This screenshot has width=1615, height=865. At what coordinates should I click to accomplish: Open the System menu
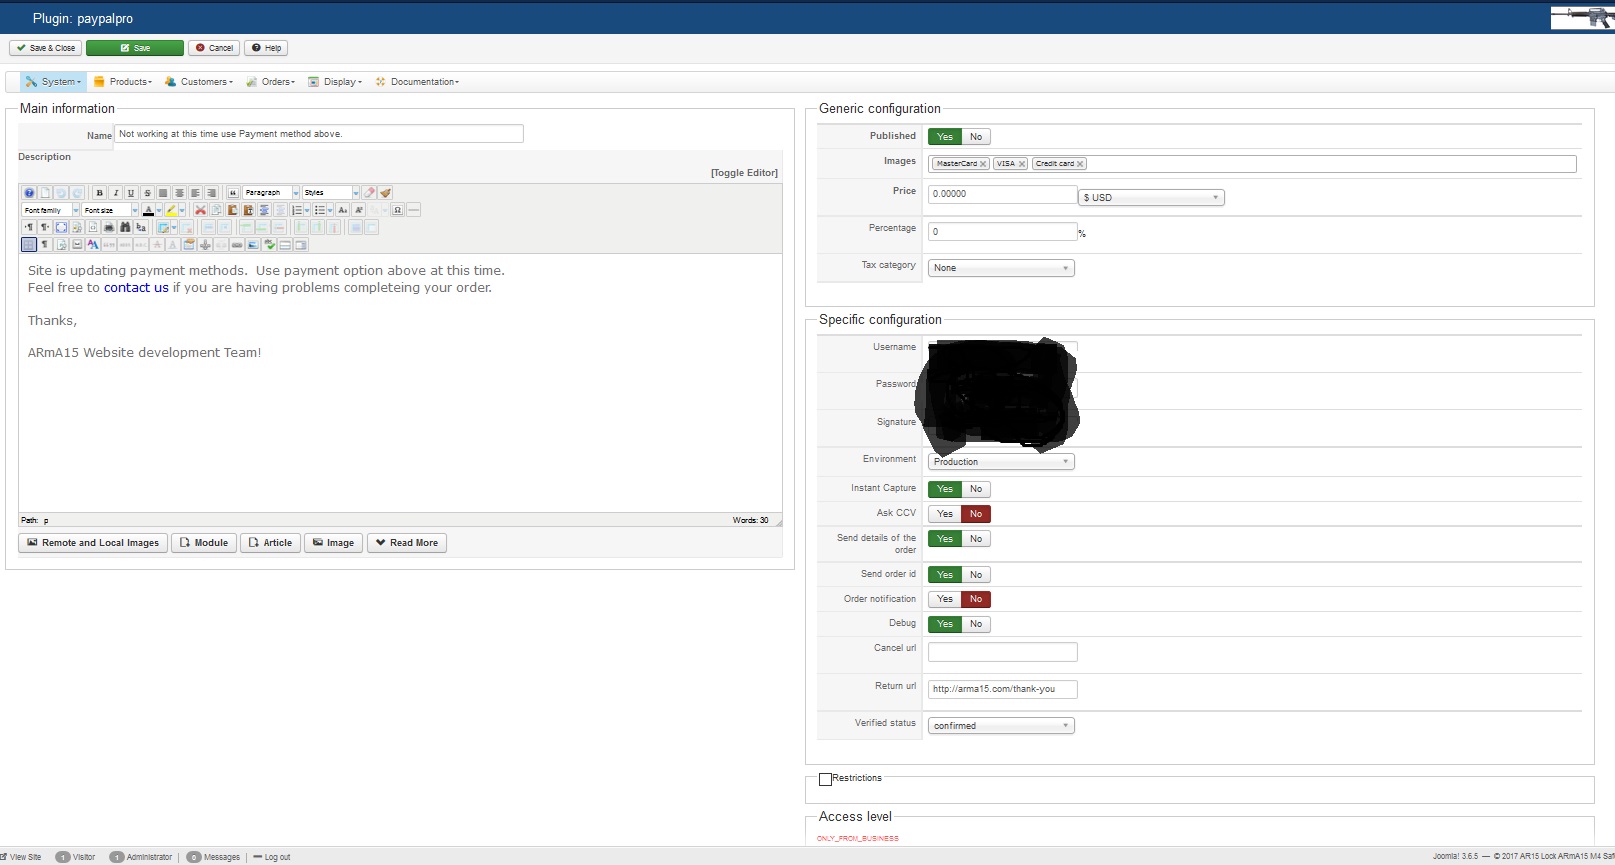tap(53, 82)
